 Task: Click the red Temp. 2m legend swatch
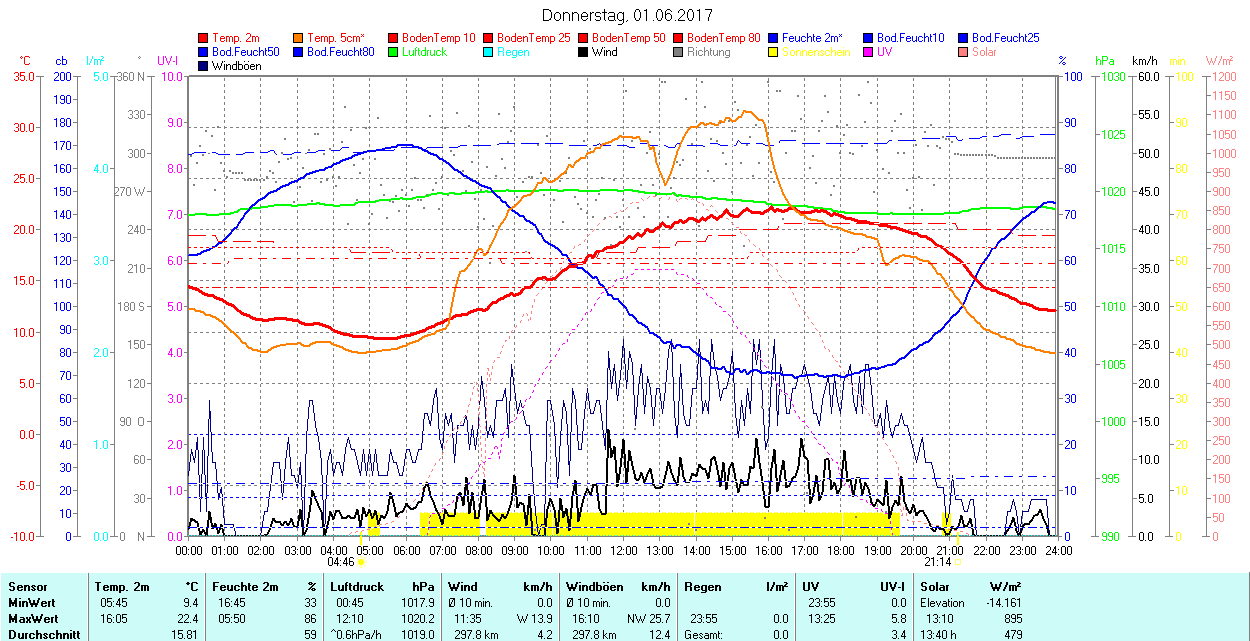204,38
